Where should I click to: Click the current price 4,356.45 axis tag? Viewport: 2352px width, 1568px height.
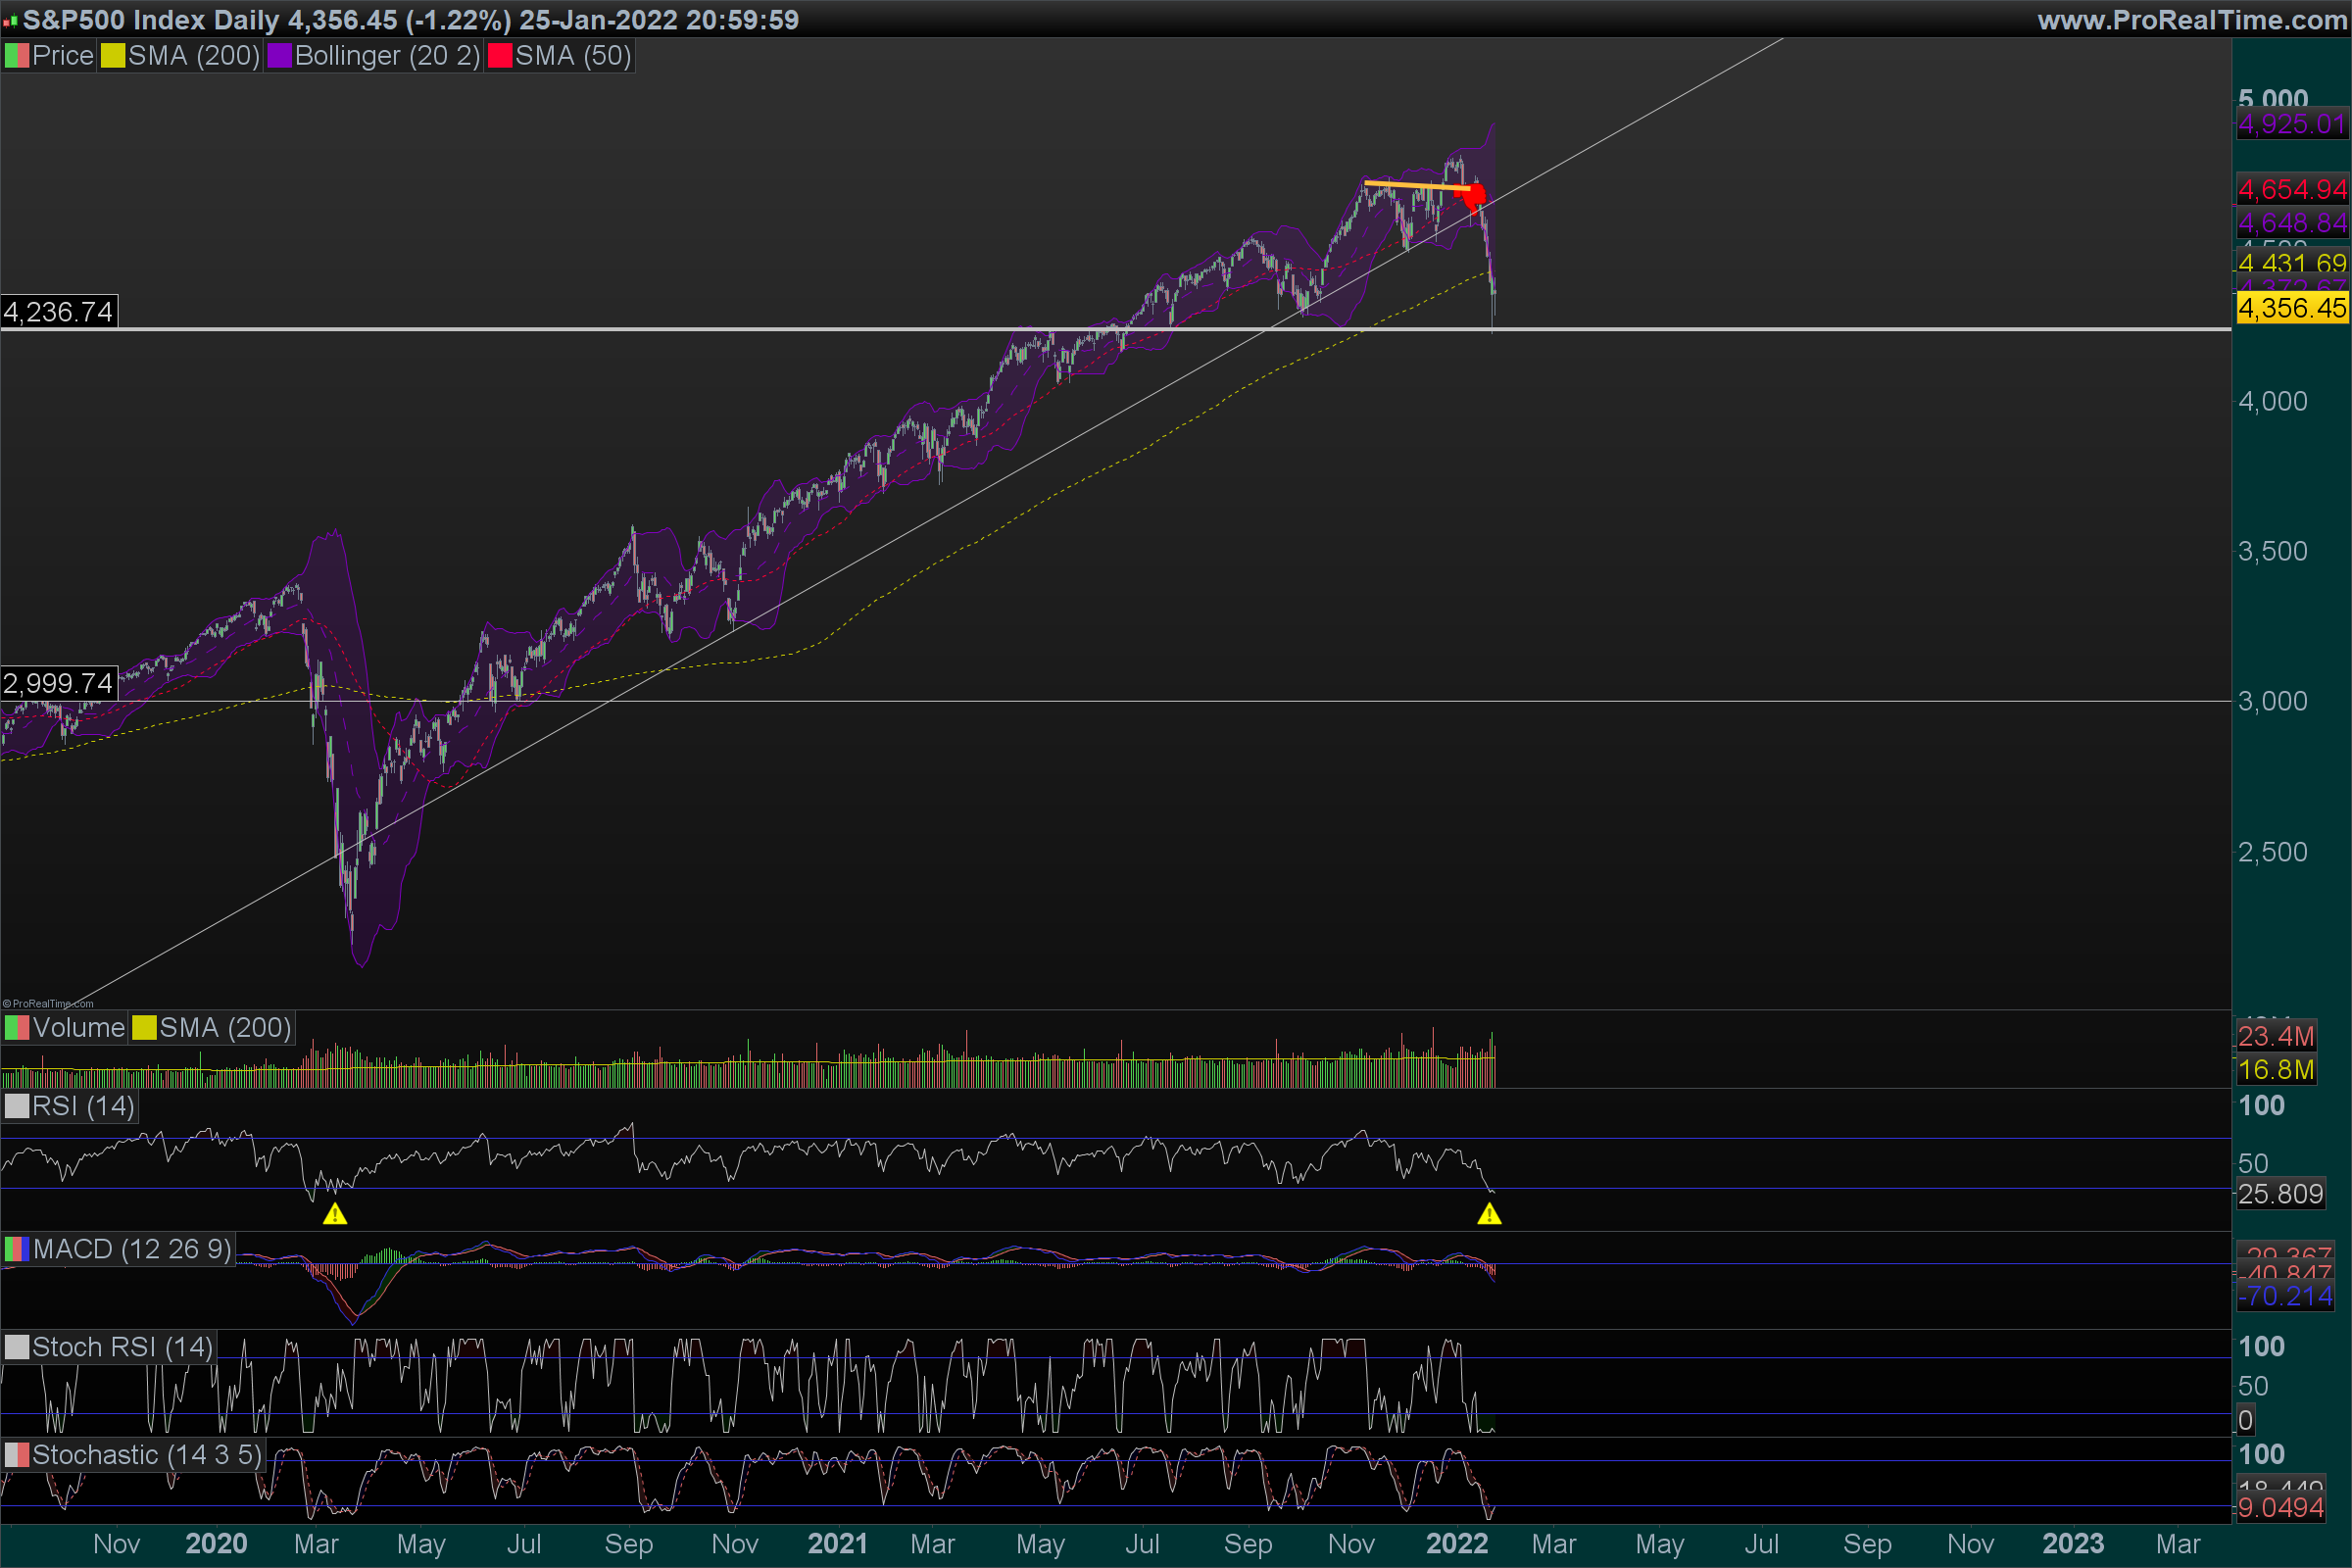tap(2291, 308)
